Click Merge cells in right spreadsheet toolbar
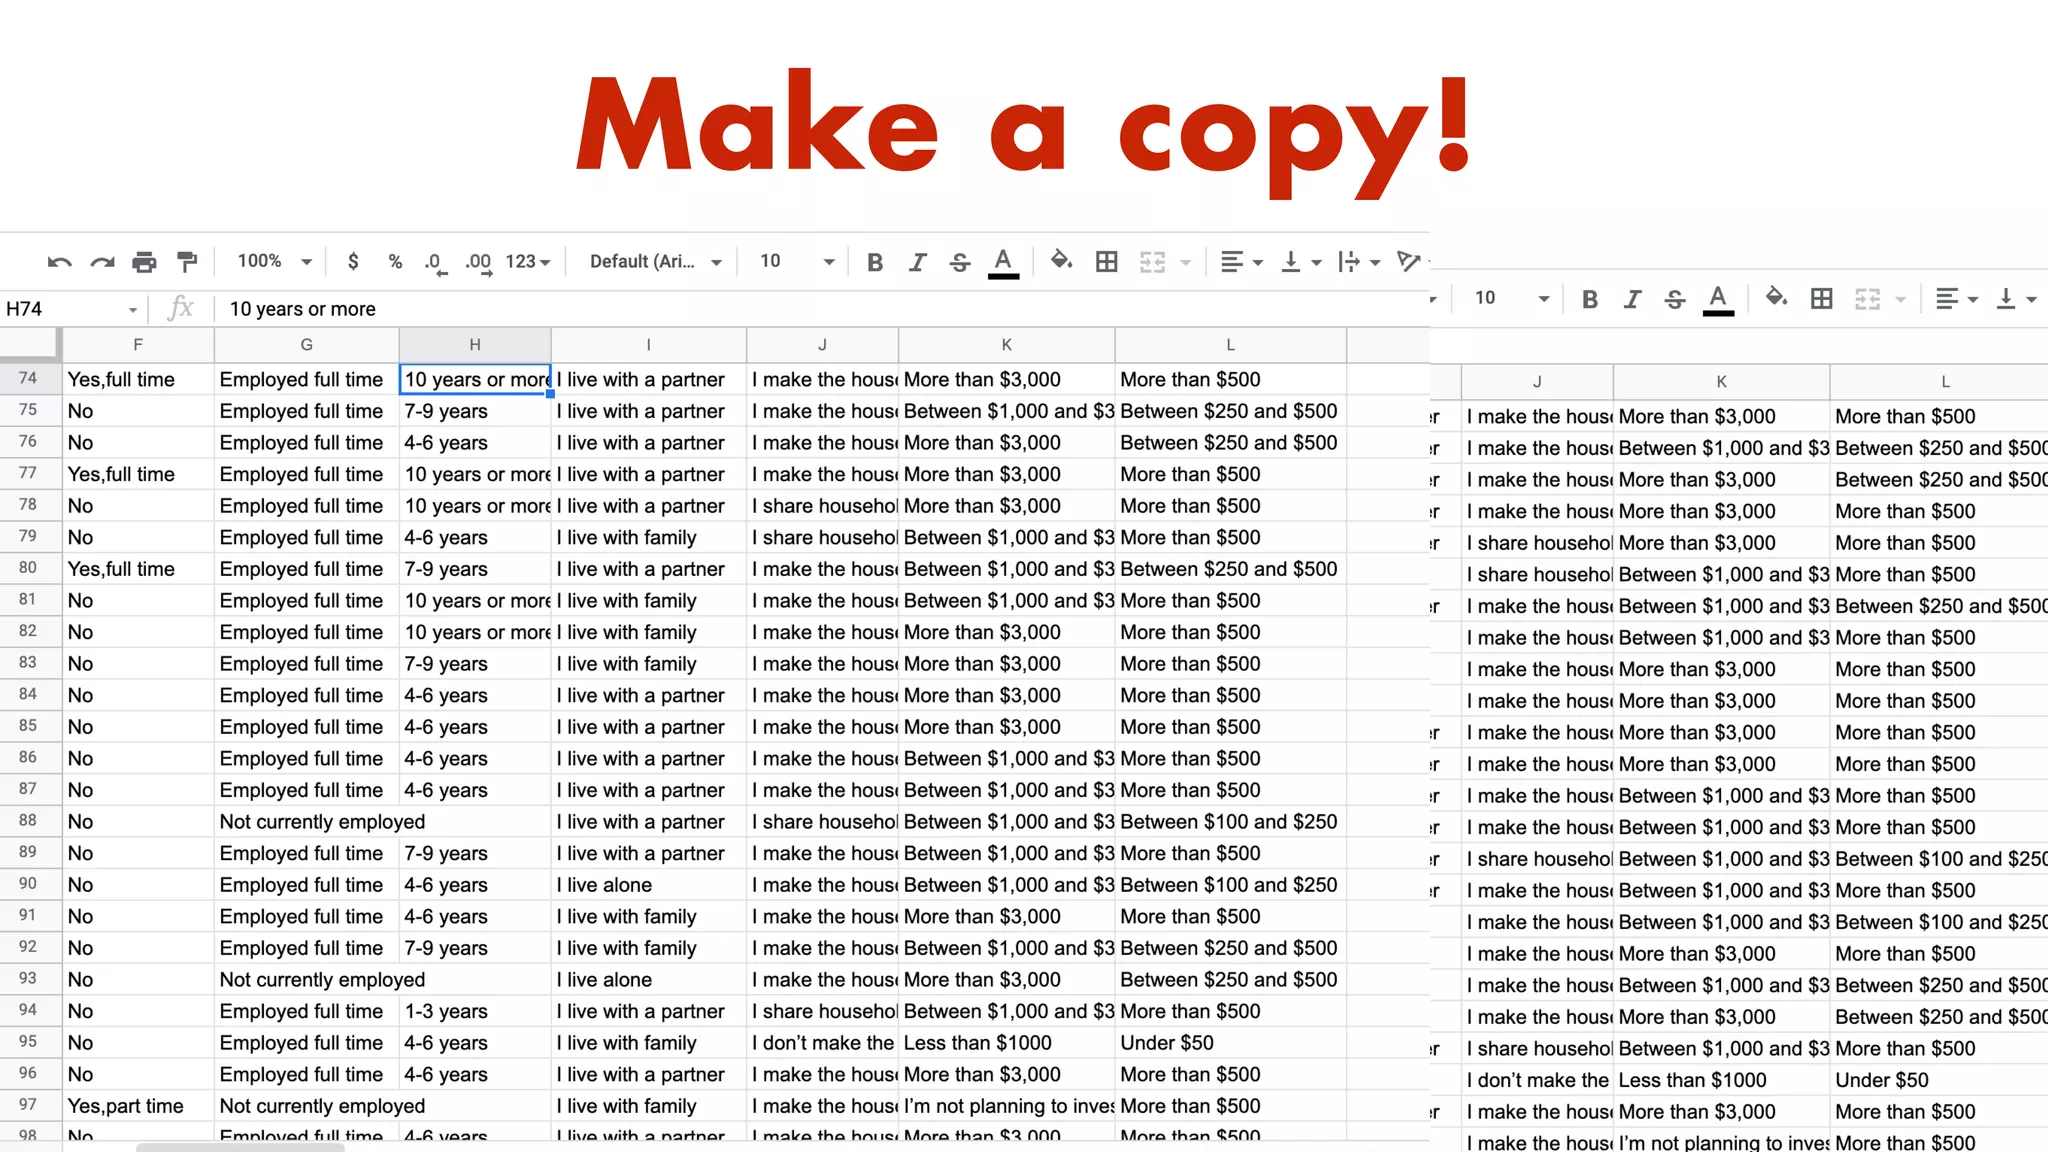The height and width of the screenshot is (1152, 2048). coord(1868,299)
